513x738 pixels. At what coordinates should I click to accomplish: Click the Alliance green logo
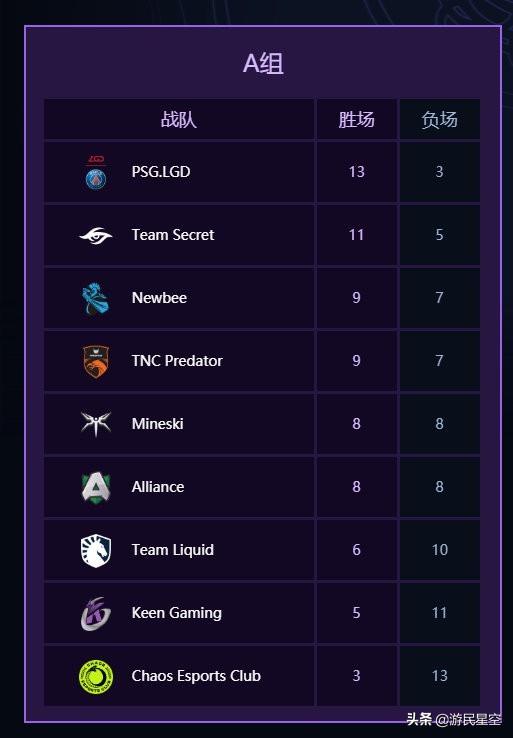tap(96, 487)
